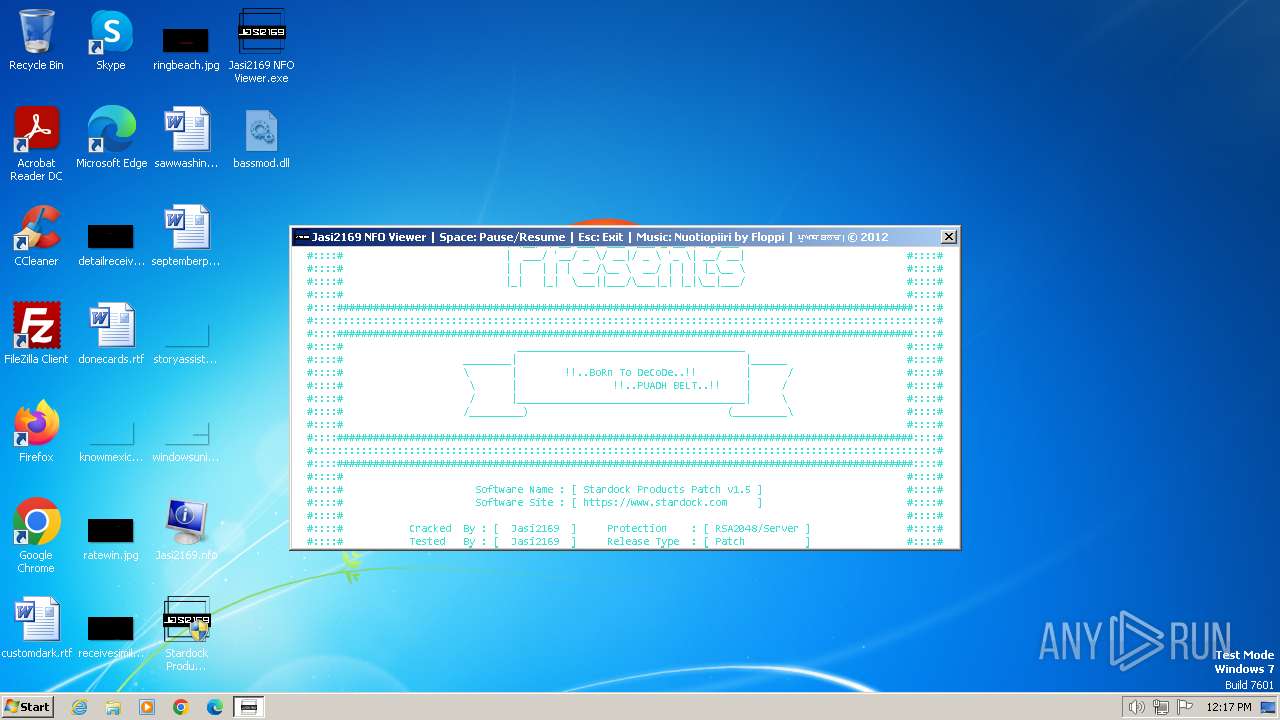The width and height of the screenshot is (1280, 720).
Task: Open the volume control tray icon
Action: pyautogui.click(x=1136, y=707)
